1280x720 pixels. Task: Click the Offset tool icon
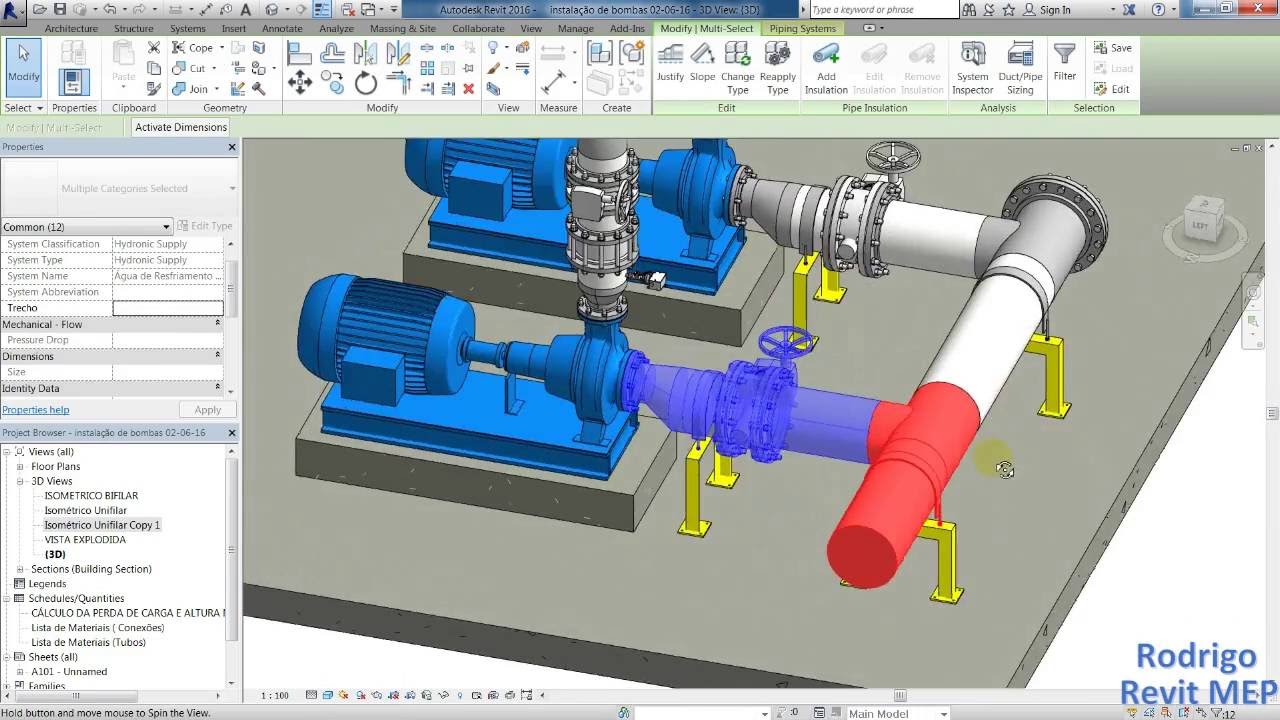tap(333, 52)
